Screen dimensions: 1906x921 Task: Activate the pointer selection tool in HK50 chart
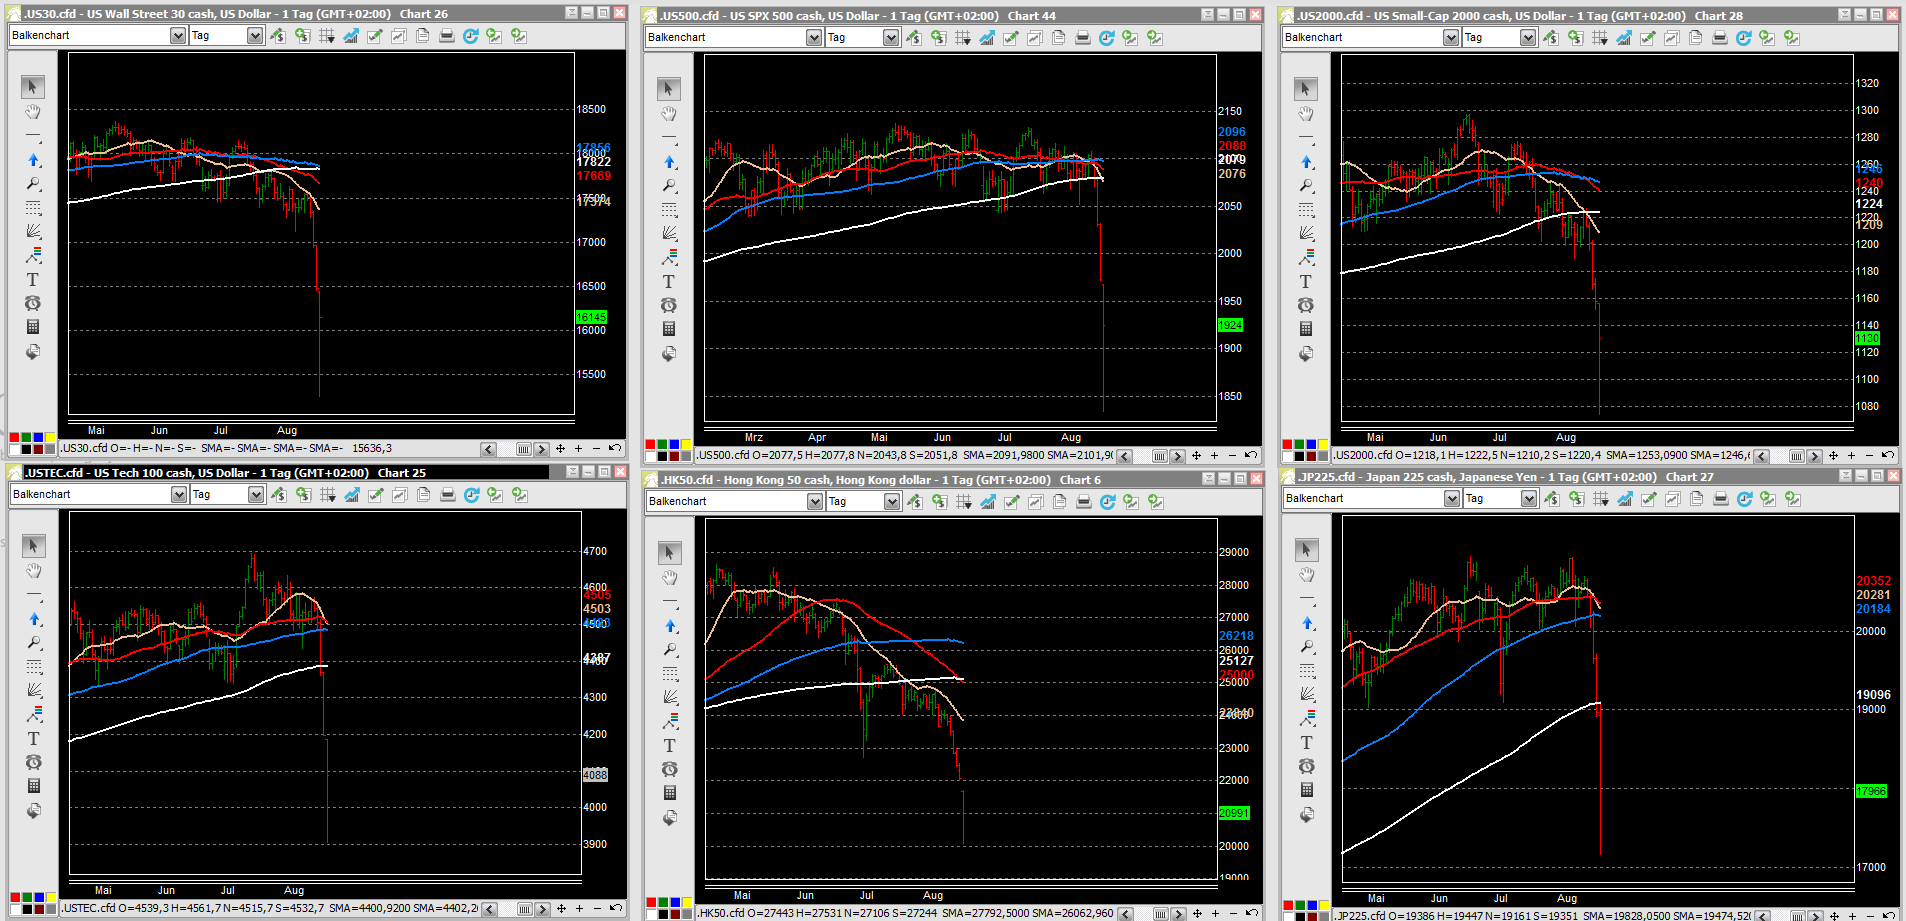(670, 553)
